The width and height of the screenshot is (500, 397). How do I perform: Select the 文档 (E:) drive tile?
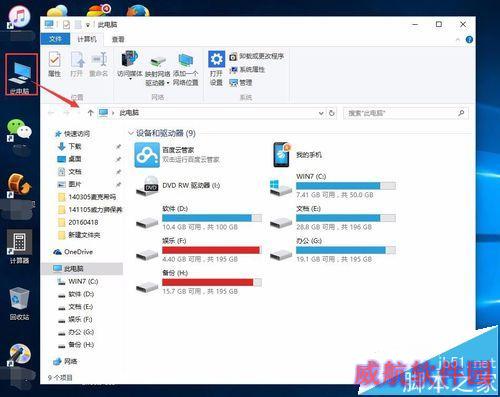[x=333, y=218]
